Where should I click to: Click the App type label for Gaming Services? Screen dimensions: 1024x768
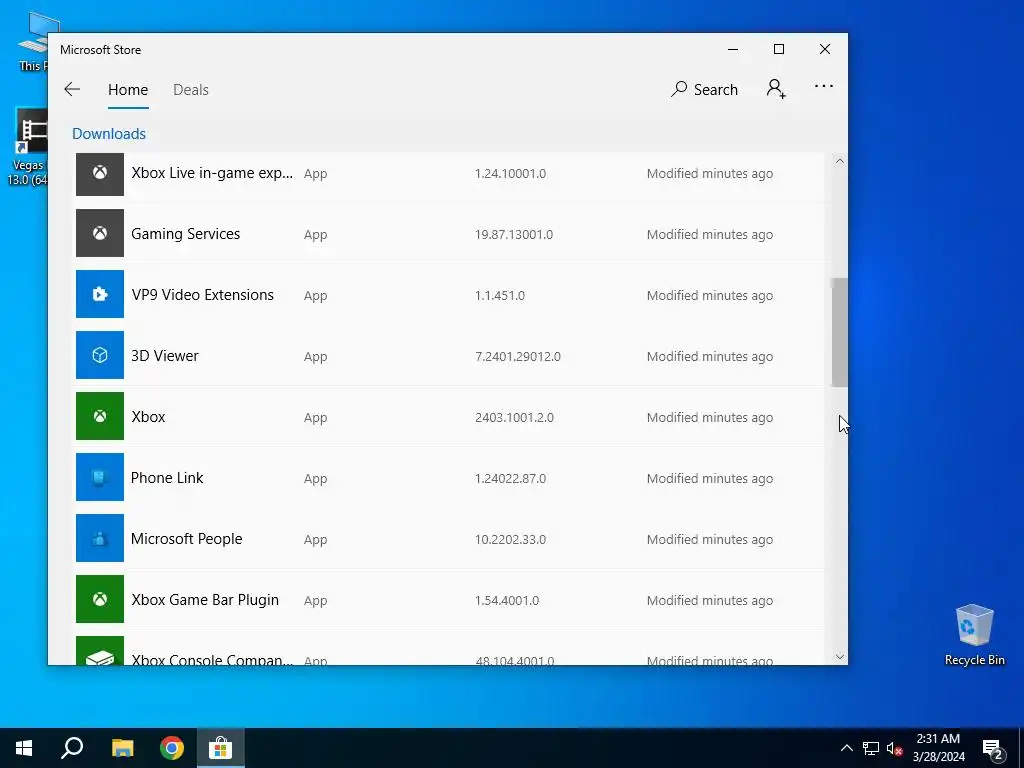pos(315,235)
